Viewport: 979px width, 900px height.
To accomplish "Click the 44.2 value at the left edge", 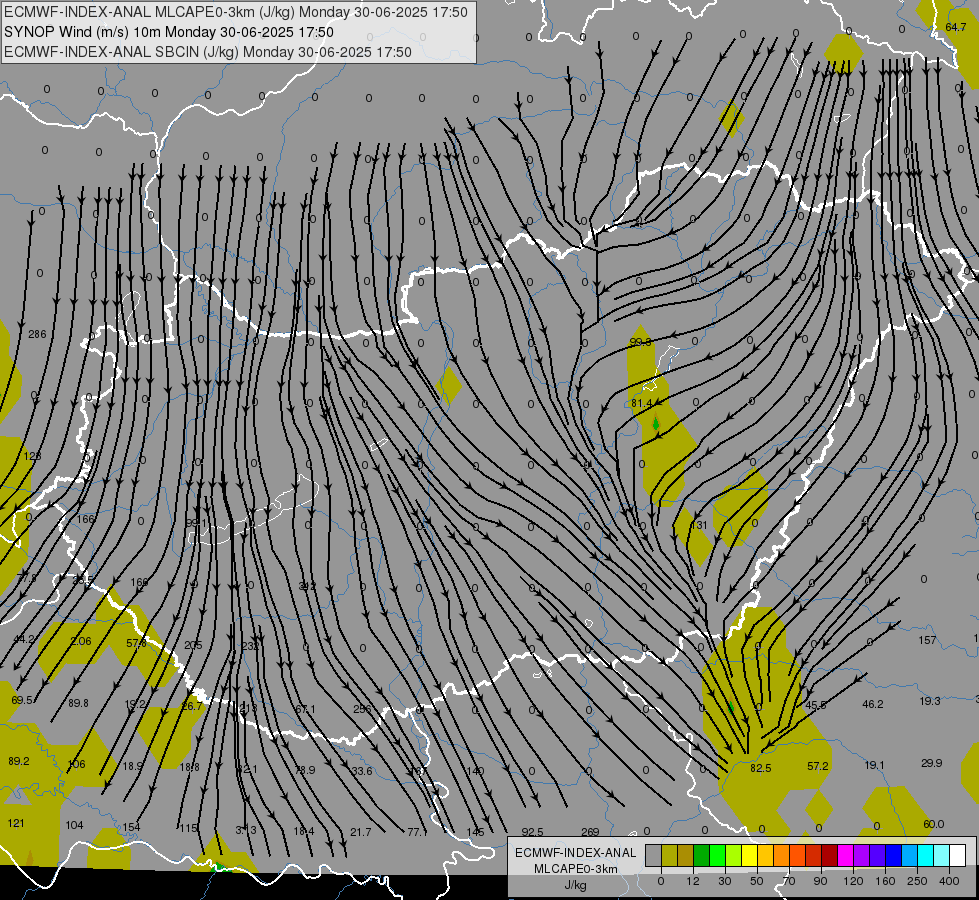I will 24,640.
